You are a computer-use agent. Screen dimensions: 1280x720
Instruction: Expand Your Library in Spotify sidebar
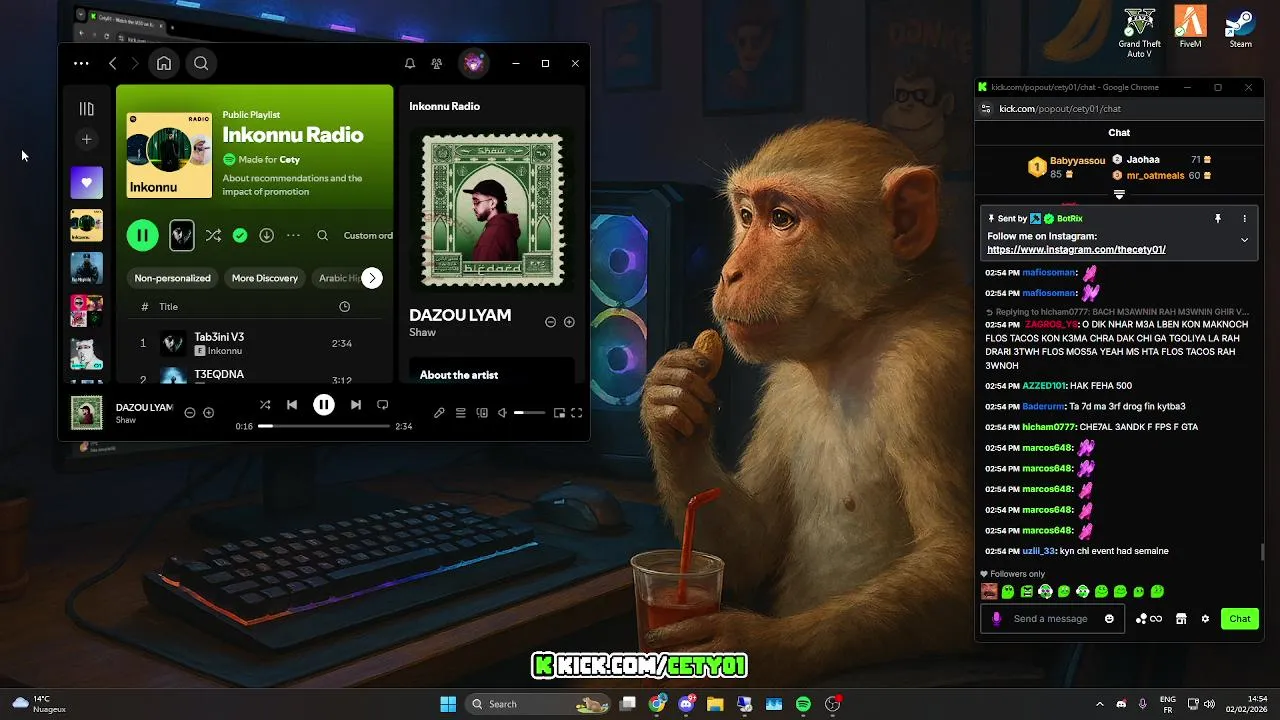click(x=86, y=108)
